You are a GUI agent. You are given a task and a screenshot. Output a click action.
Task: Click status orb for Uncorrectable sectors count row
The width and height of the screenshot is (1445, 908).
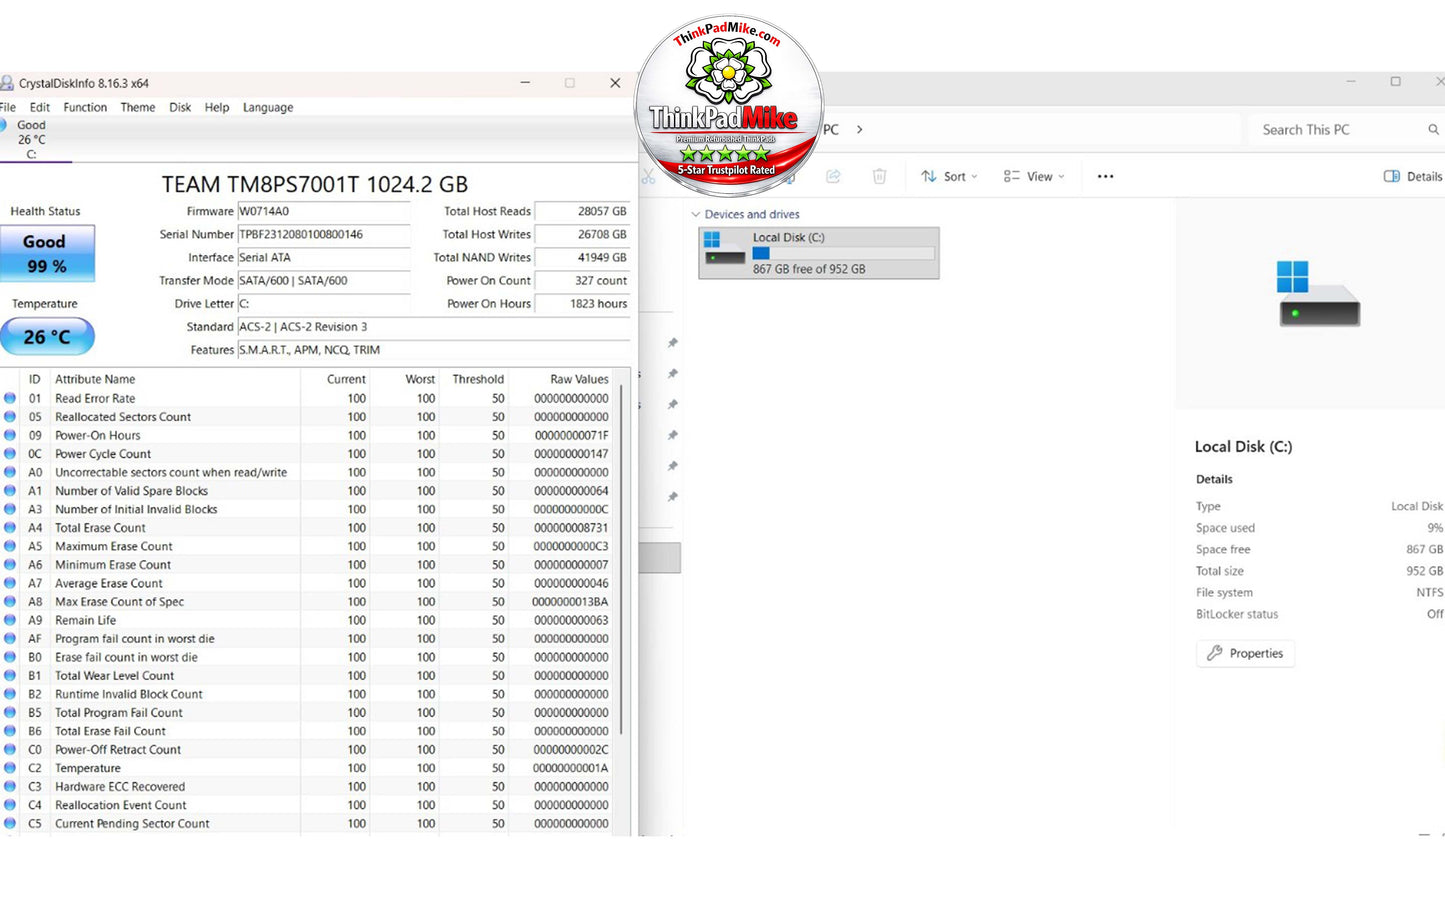(x=10, y=472)
